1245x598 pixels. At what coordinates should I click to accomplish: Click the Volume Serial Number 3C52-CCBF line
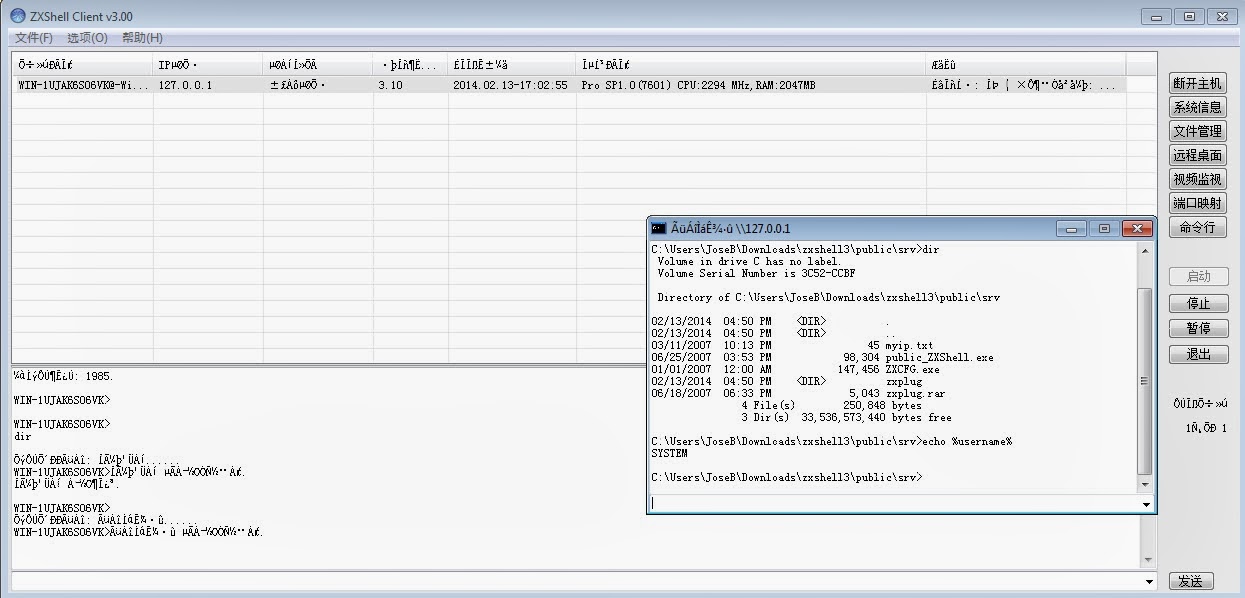coord(756,273)
